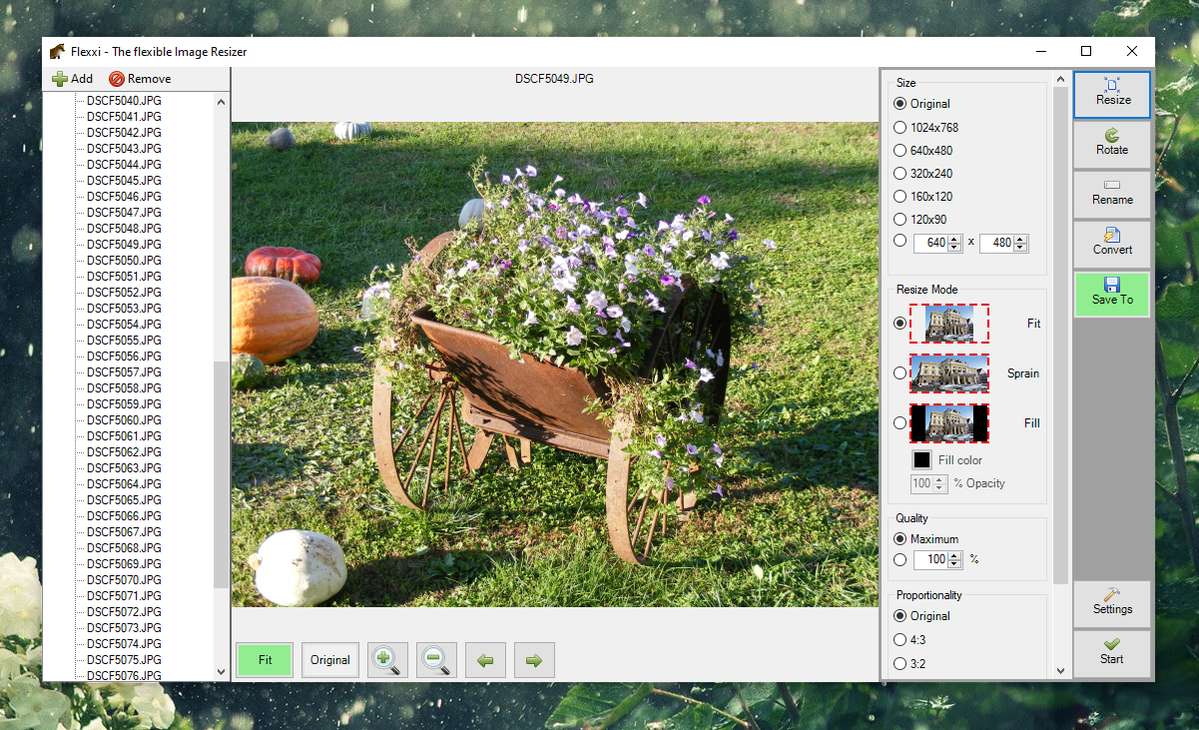Click the Flexxi horse app icon
1199x730 pixels.
click(57, 52)
